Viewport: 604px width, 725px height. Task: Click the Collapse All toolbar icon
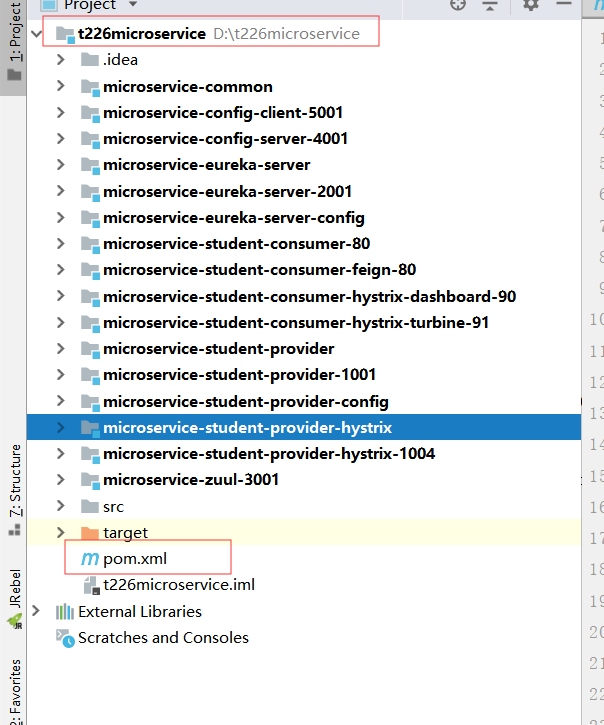point(490,5)
